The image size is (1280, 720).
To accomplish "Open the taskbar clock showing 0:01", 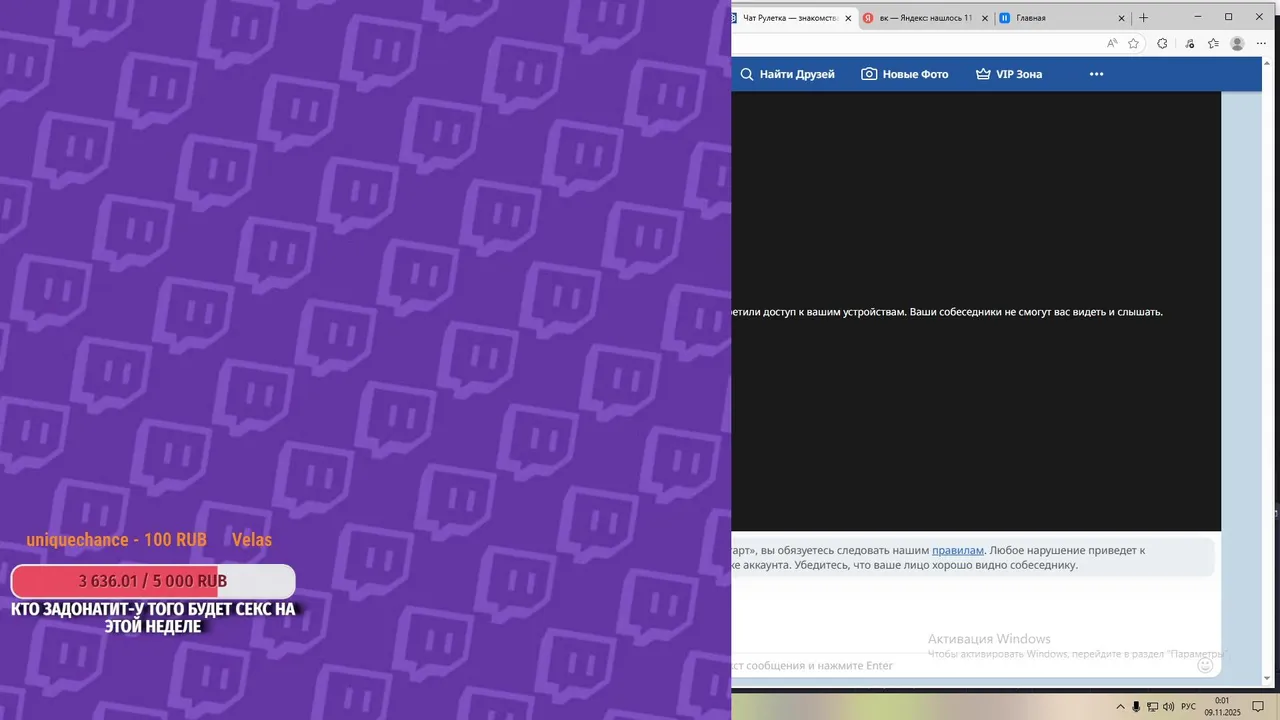I will tap(1222, 706).
